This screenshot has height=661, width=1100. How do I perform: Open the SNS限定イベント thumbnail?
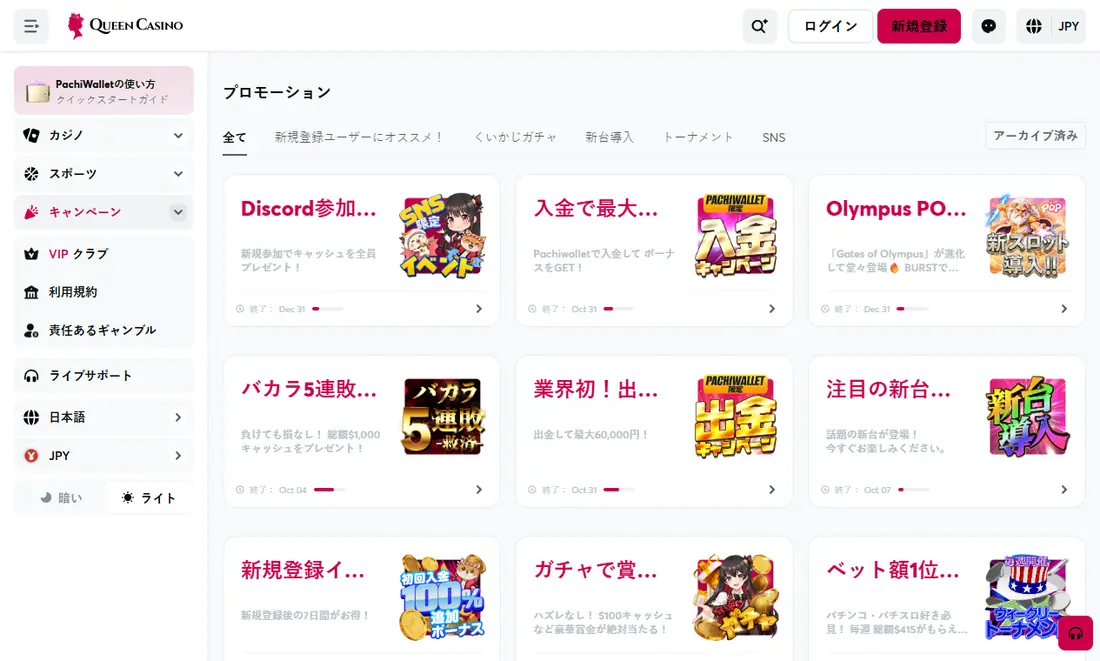[x=443, y=235]
